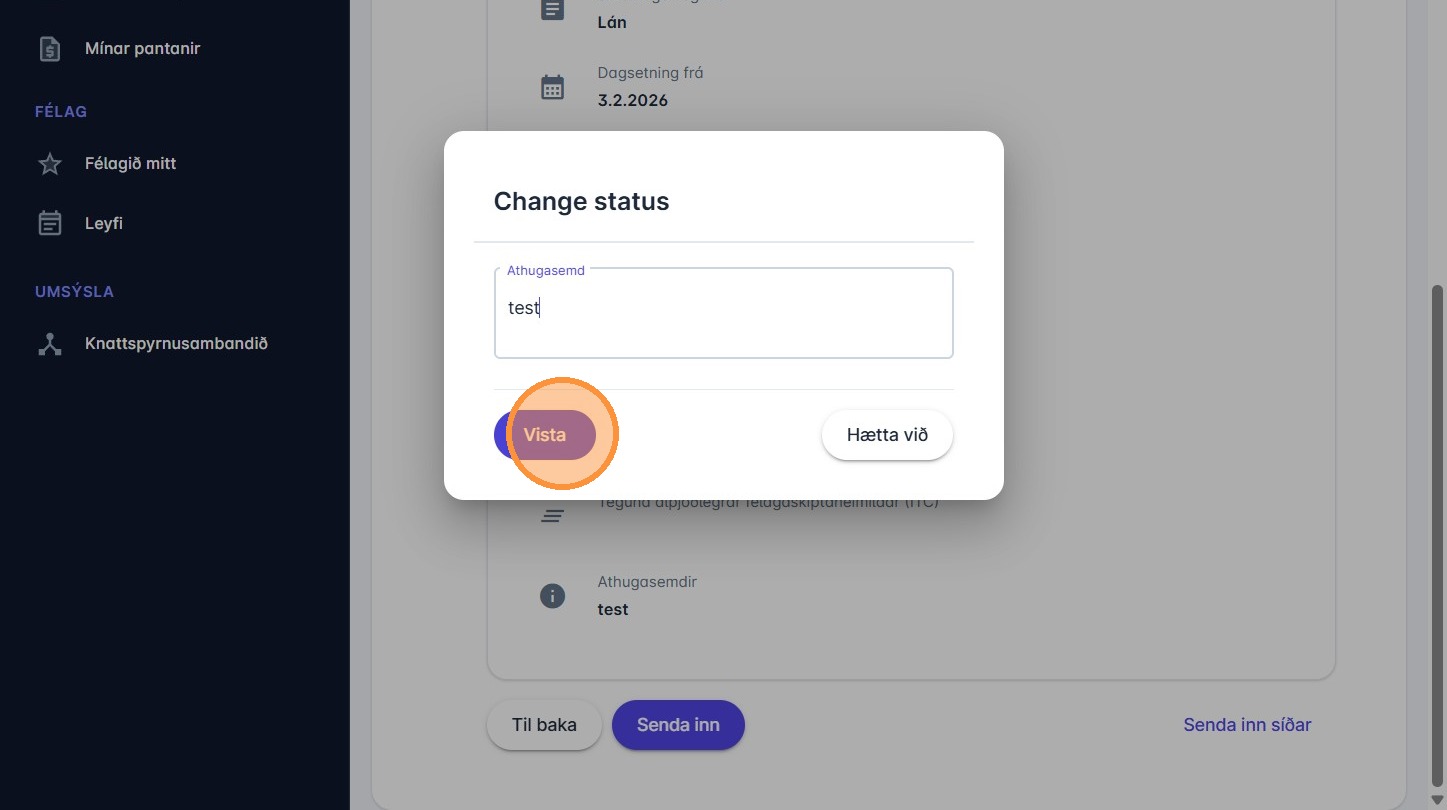Click the info icon beside Athugasemdir

(x=553, y=596)
